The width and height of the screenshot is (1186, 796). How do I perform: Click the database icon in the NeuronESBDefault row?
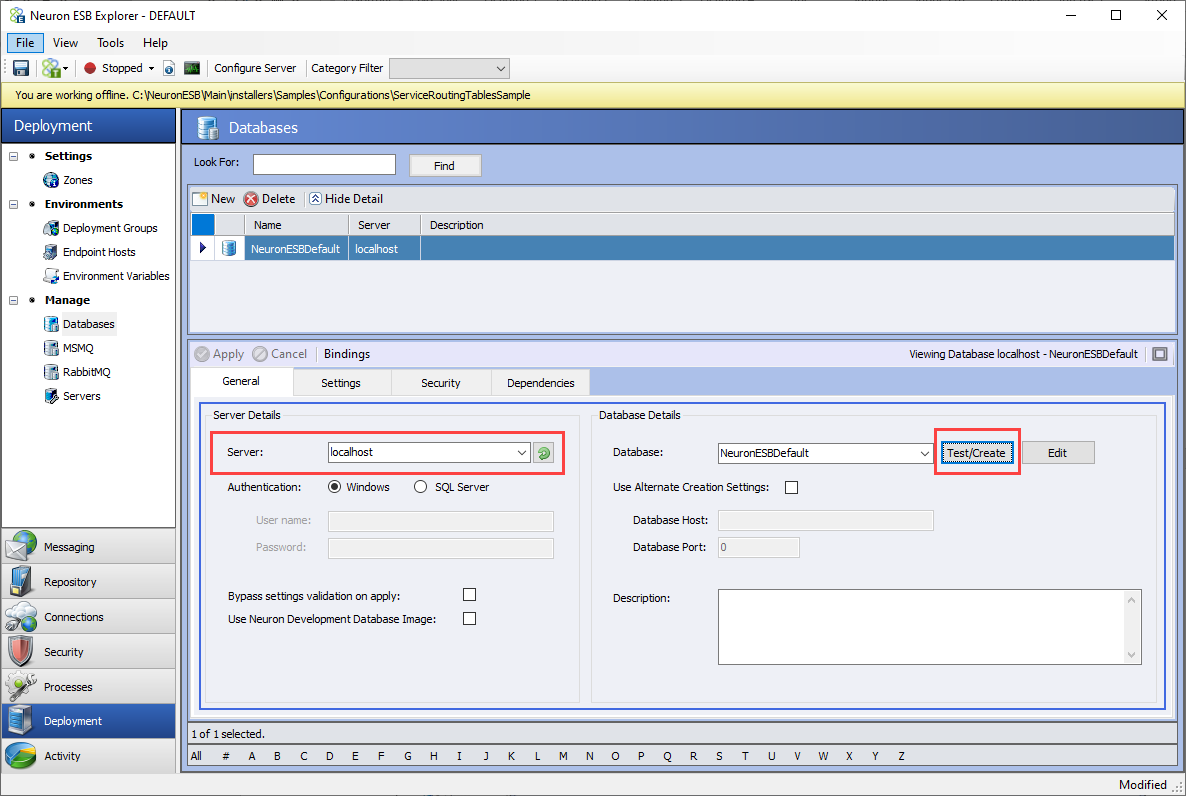pyautogui.click(x=229, y=248)
